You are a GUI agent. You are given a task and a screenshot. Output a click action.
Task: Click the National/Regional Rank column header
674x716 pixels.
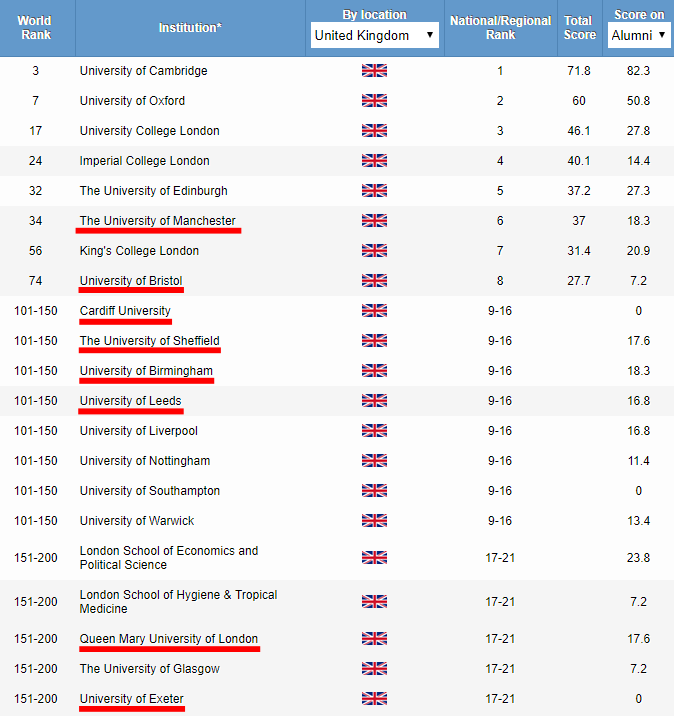[x=500, y=27]
